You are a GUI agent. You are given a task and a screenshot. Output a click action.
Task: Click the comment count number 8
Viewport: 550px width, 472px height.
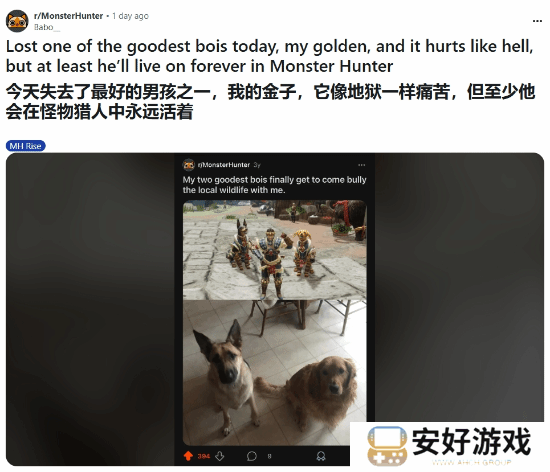click(x=269, y=456)
